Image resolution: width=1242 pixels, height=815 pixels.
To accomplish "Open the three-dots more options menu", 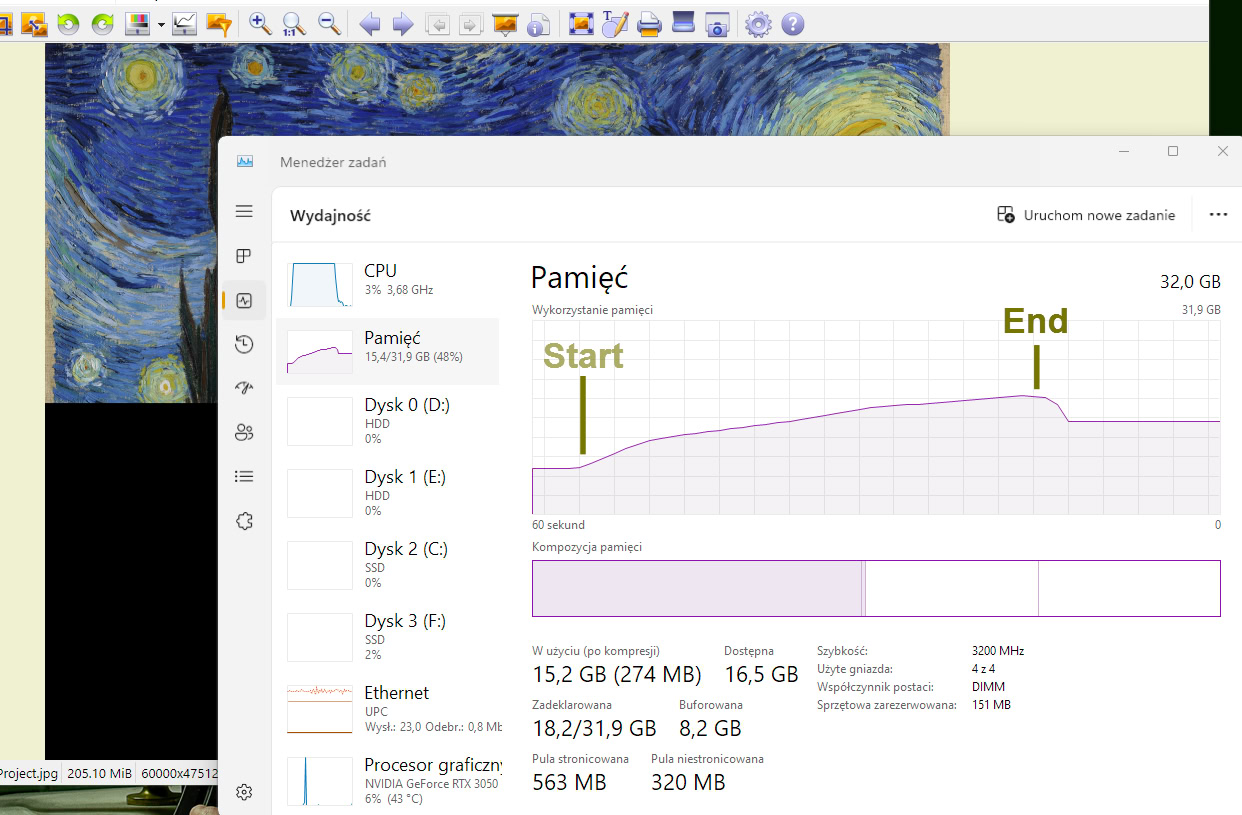I will click(1217, 215).
